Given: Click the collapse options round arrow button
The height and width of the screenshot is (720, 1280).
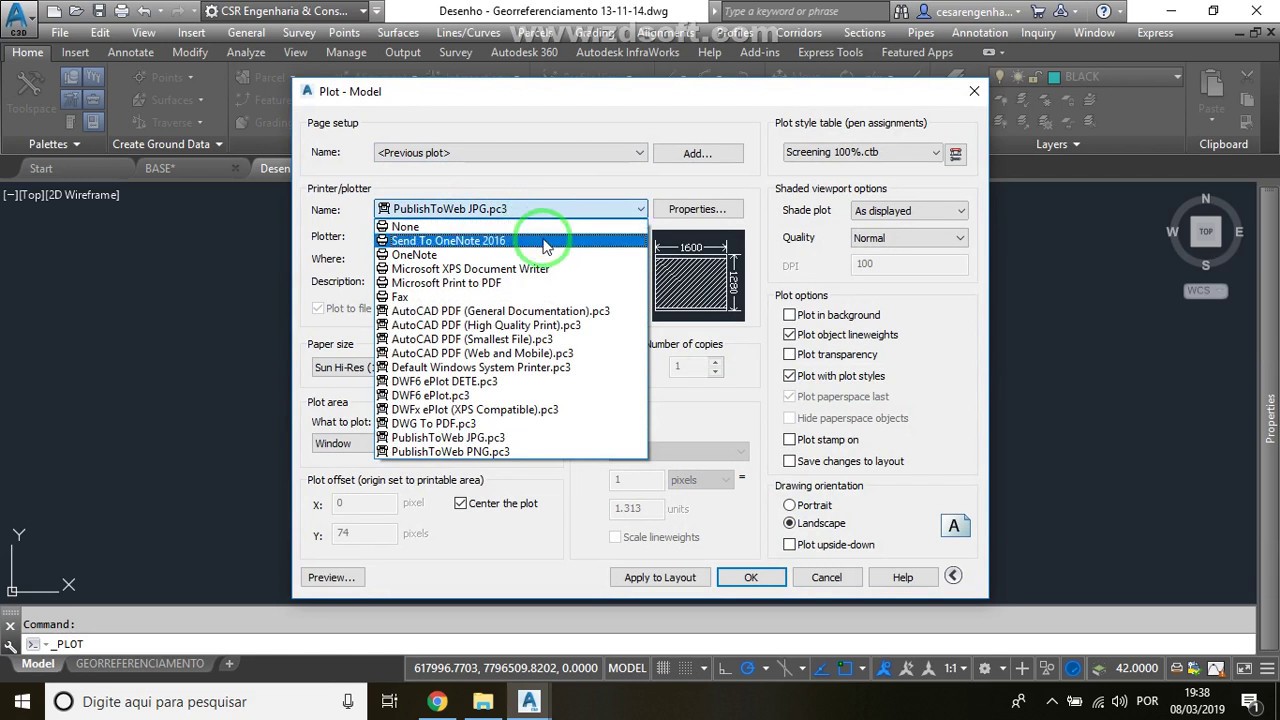Looking at the screenshot, I should 953,575.
